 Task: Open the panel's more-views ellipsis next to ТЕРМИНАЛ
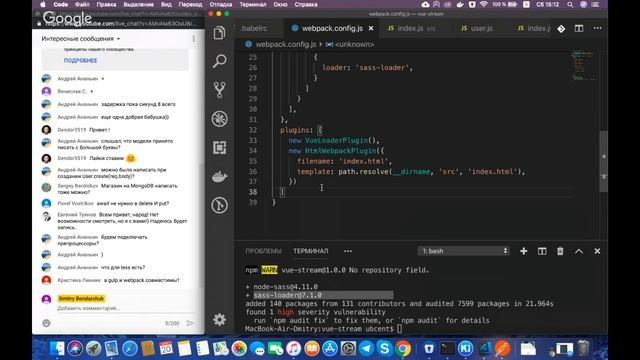(348, 251)
